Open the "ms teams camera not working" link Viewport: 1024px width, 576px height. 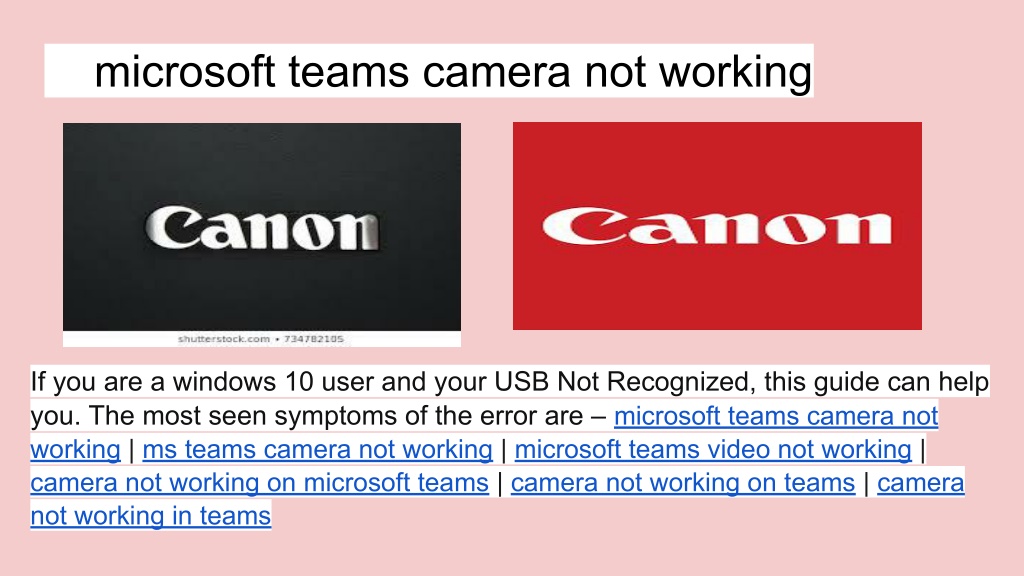coord(317,449)
